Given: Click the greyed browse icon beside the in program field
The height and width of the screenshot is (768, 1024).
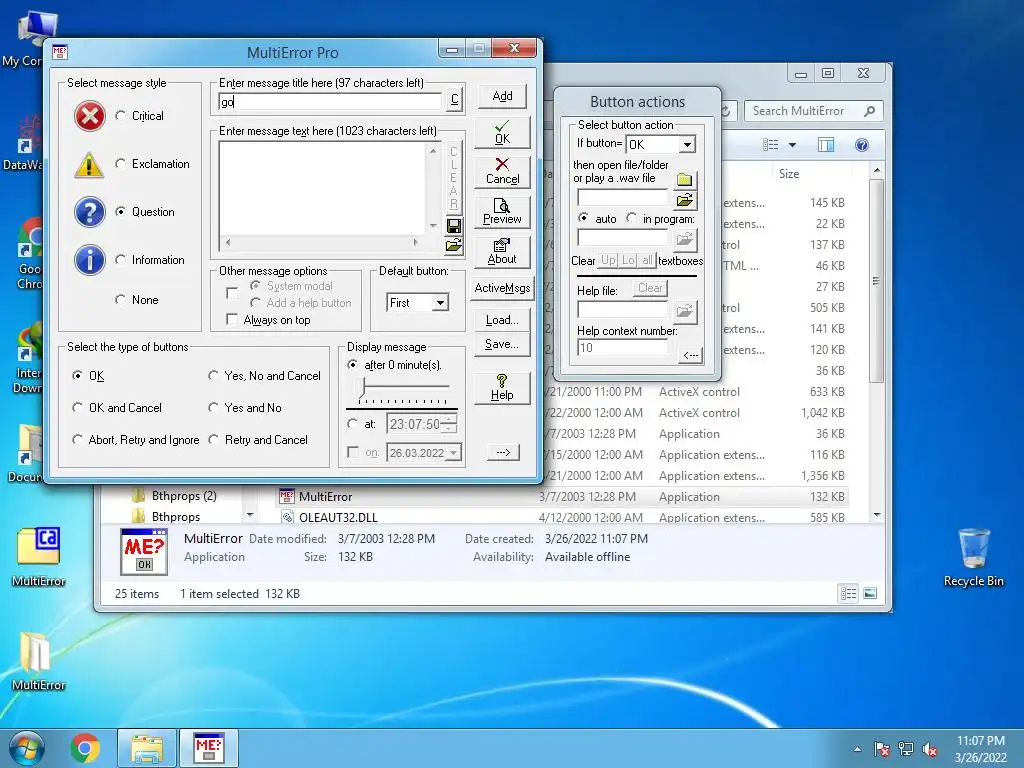Looking at the screenshot, I should [684, 240].
